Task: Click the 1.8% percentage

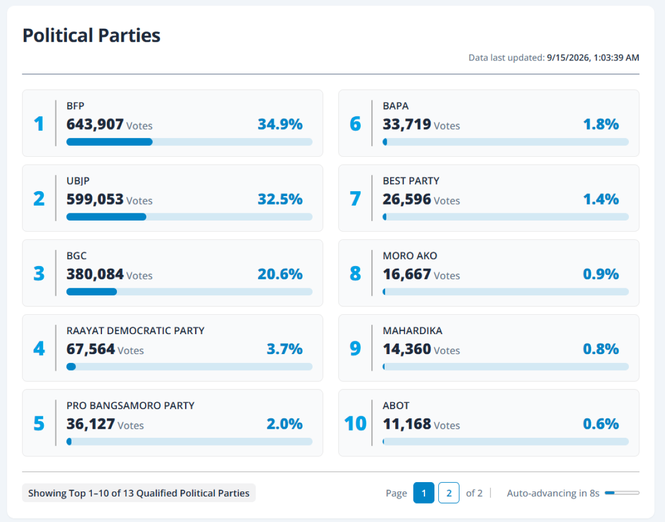Action: pos(601,124)
